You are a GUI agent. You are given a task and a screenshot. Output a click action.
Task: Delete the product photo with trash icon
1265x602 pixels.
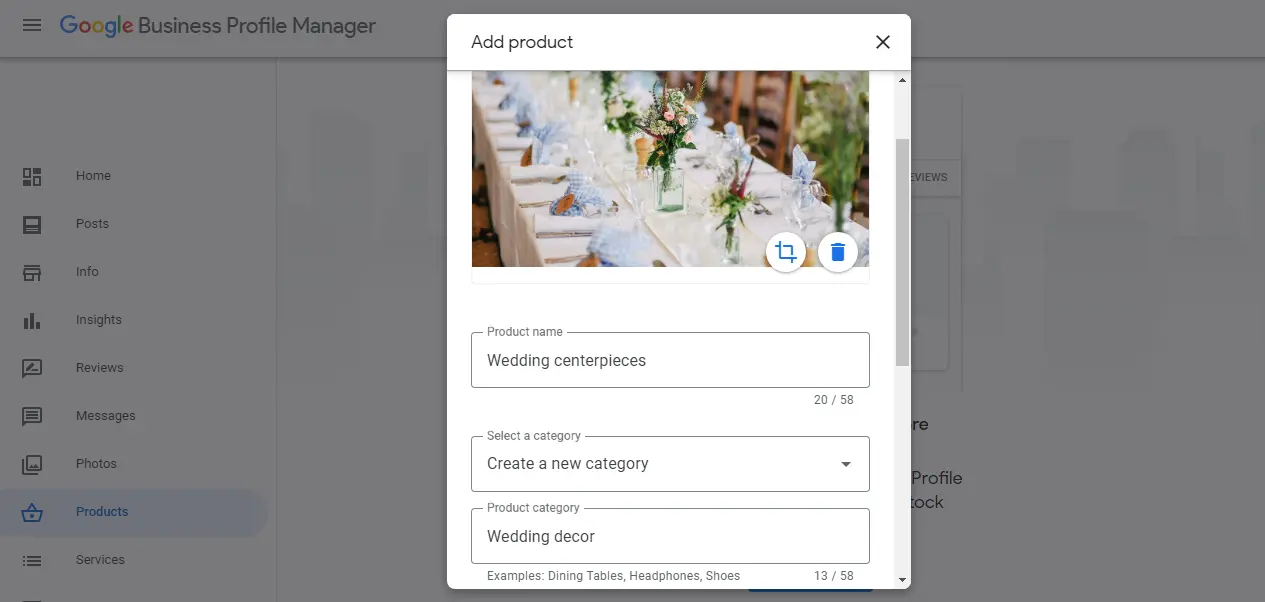(x=838, y=252)
